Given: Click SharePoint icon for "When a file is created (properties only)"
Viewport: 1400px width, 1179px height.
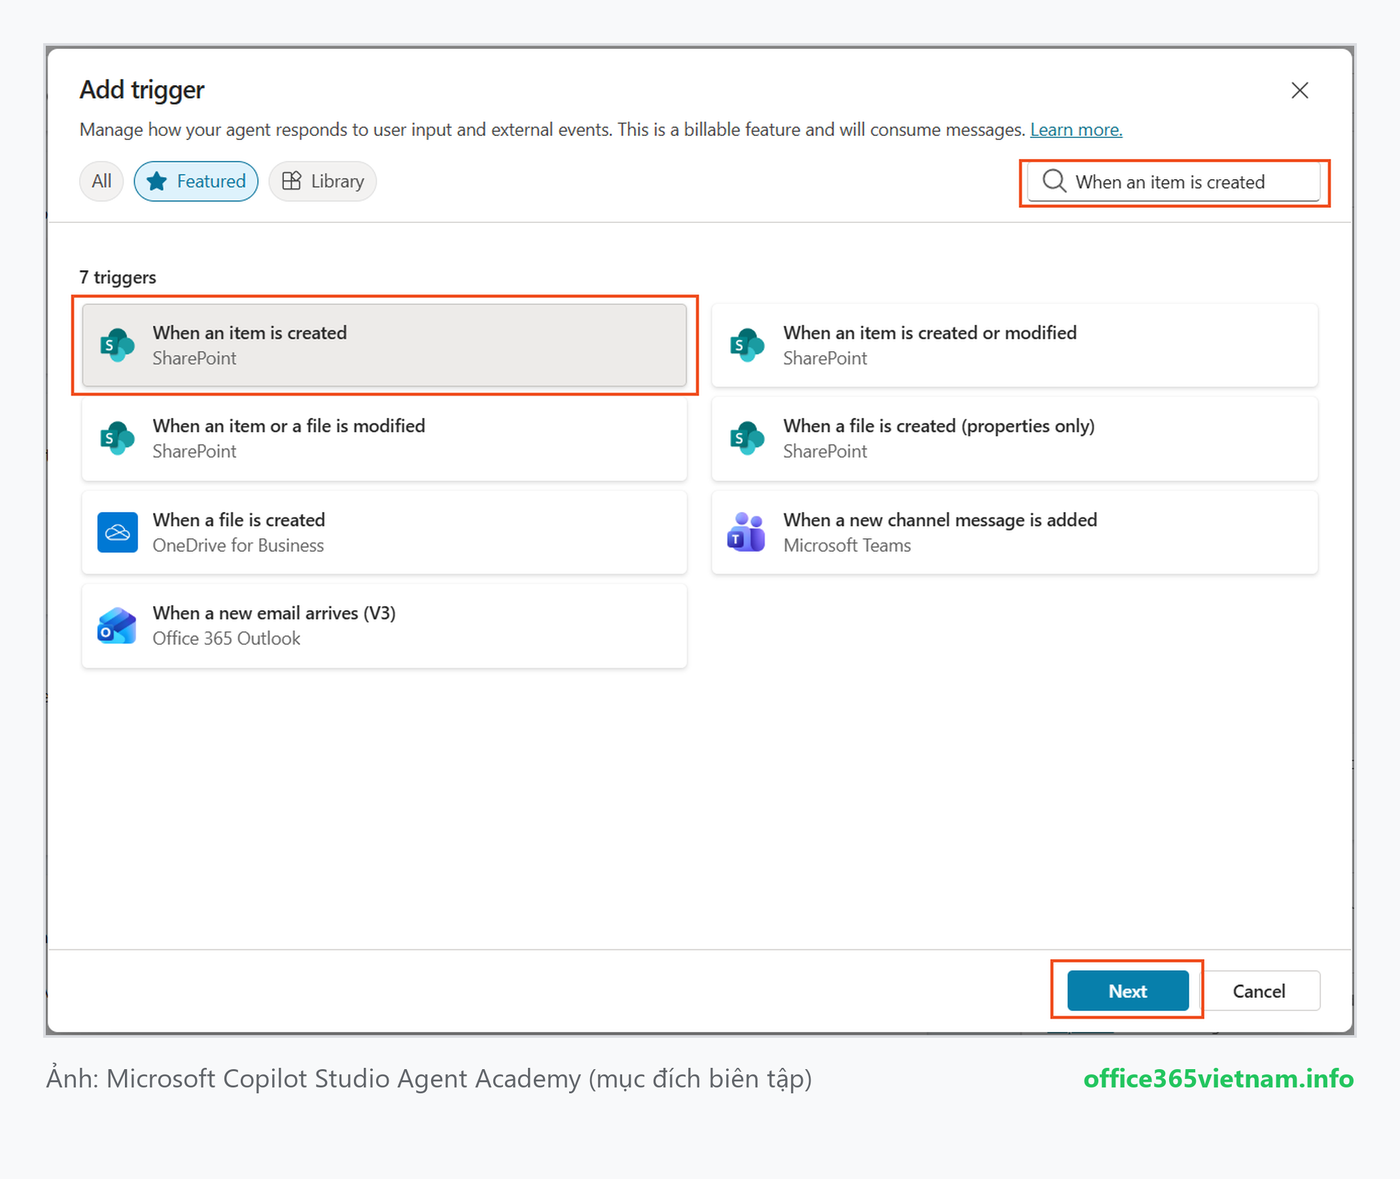Looking at the screenshot, I should [747, 438].
